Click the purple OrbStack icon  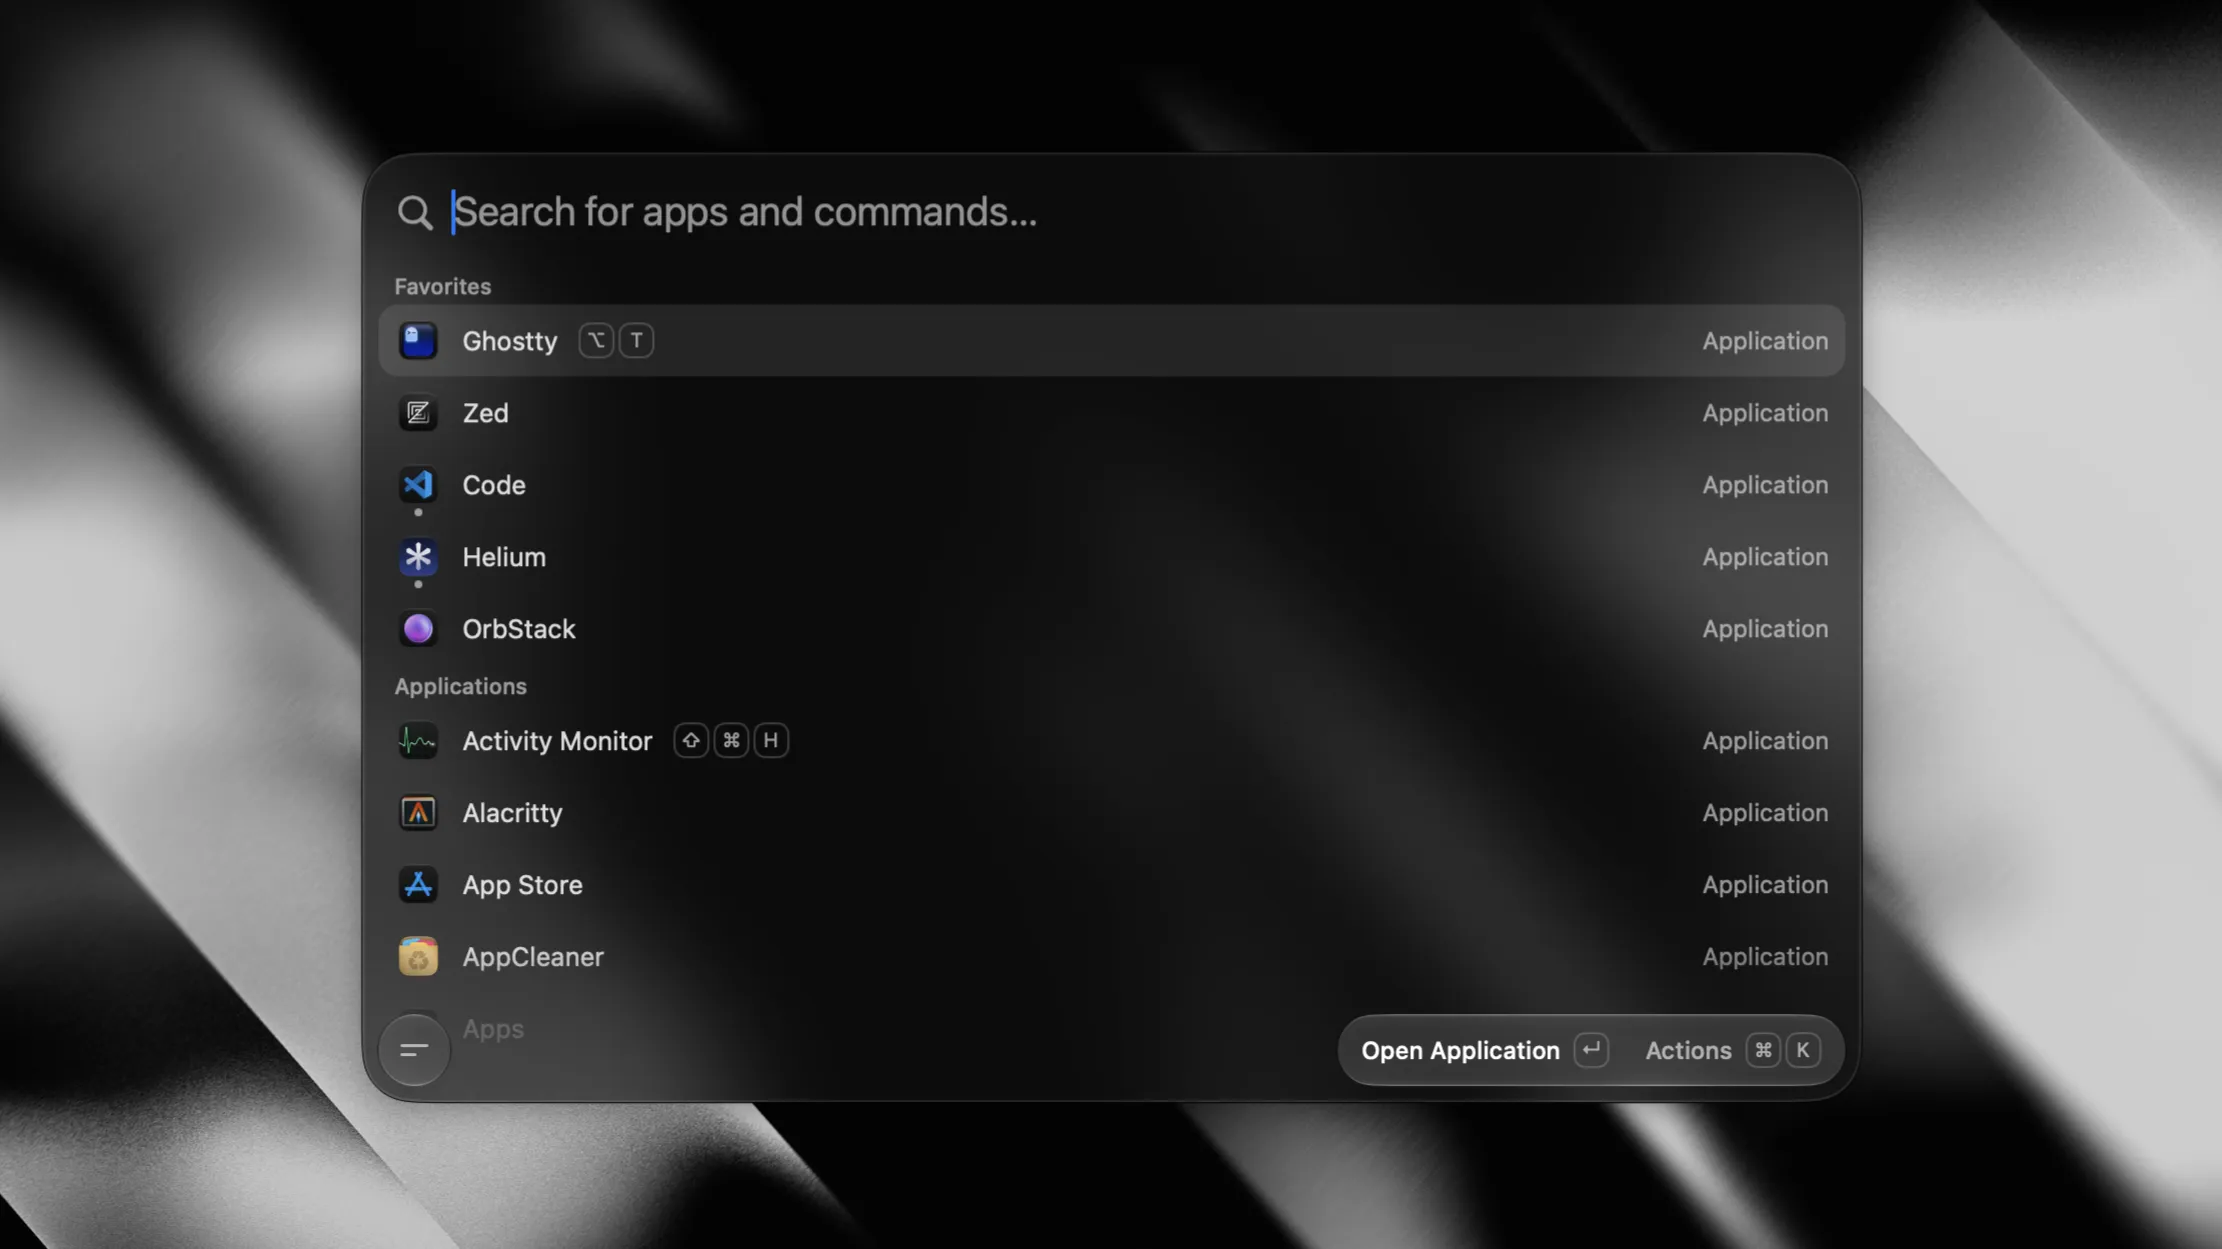tap(418, 629)
